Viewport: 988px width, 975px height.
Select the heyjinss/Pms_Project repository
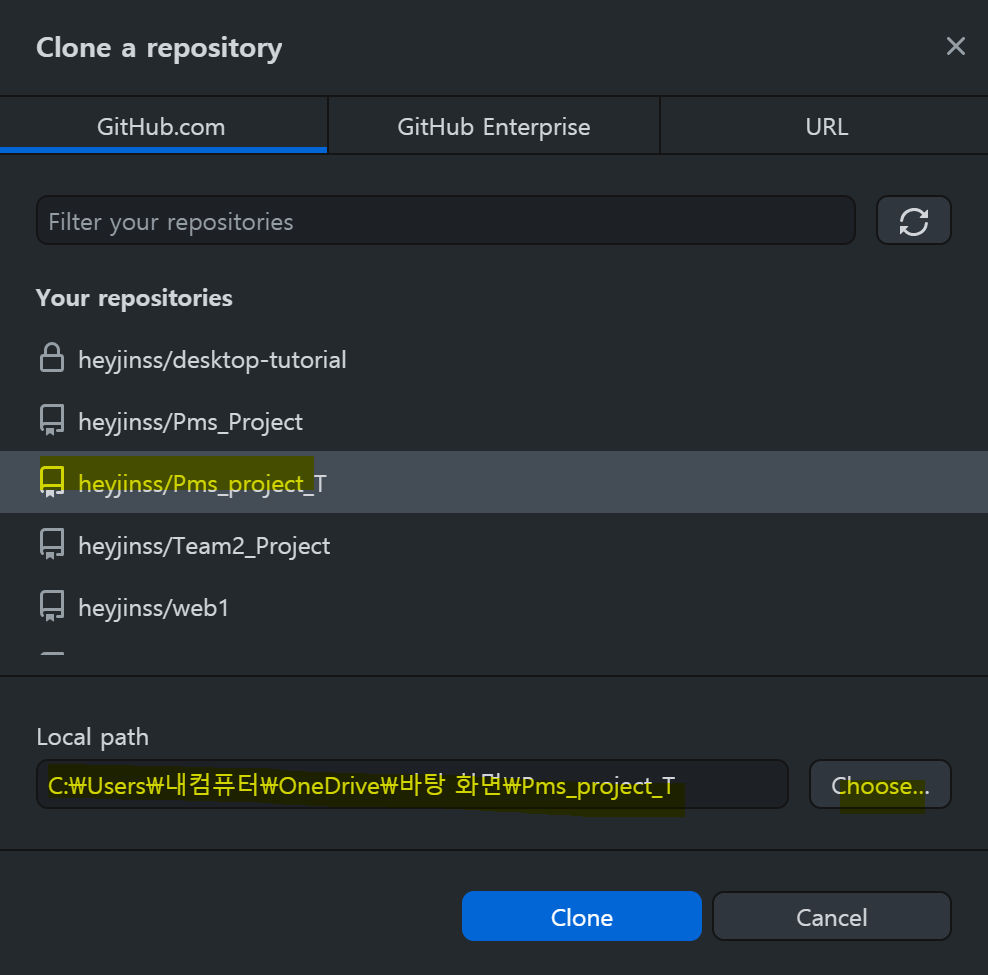coord(494,420)
